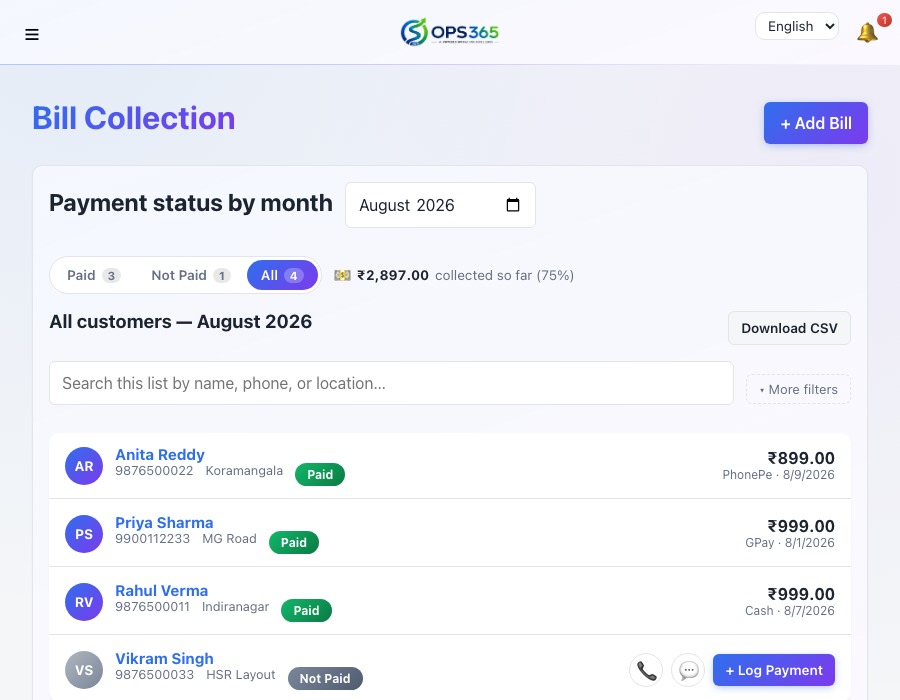Click the + Add Bill button
The height and width of the screenshot is (700, 900).
[816, 123]
